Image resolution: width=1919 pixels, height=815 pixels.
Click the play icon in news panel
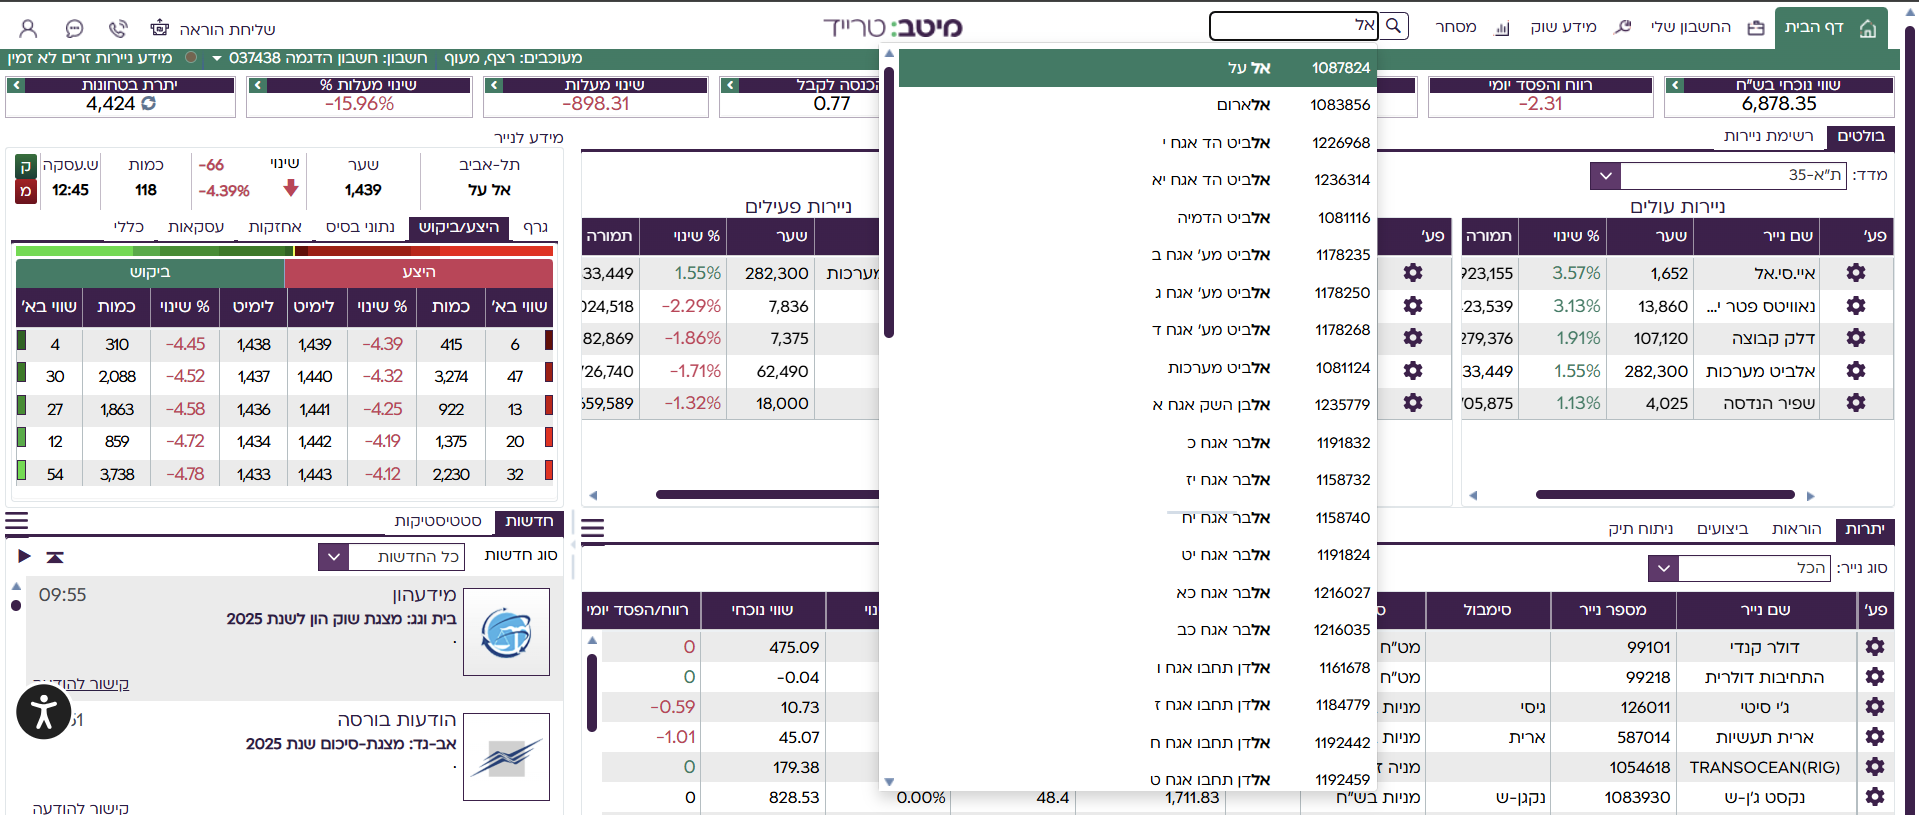pyautogui.click(x=24, y=556)
